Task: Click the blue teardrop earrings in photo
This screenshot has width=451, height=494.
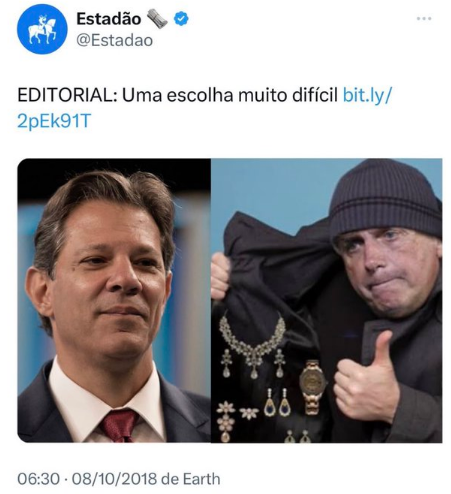Action: click(277, 403)
